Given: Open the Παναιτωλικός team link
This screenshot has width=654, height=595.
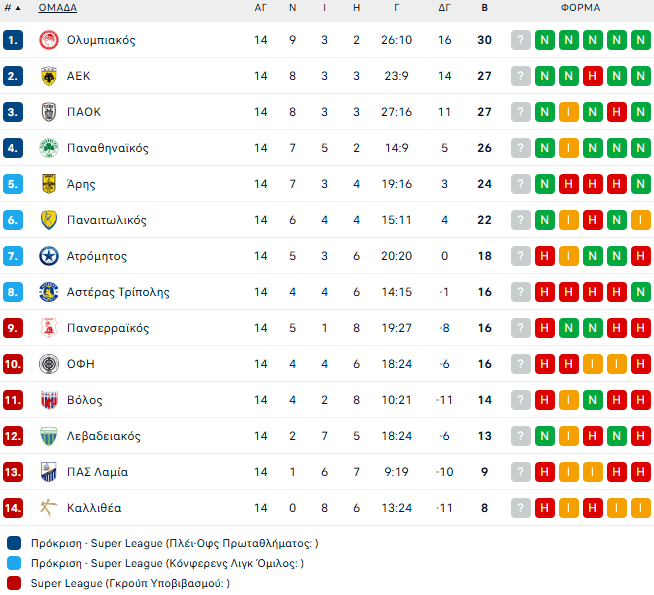Looking at the screenshot, I should click(x=107, y=220).
